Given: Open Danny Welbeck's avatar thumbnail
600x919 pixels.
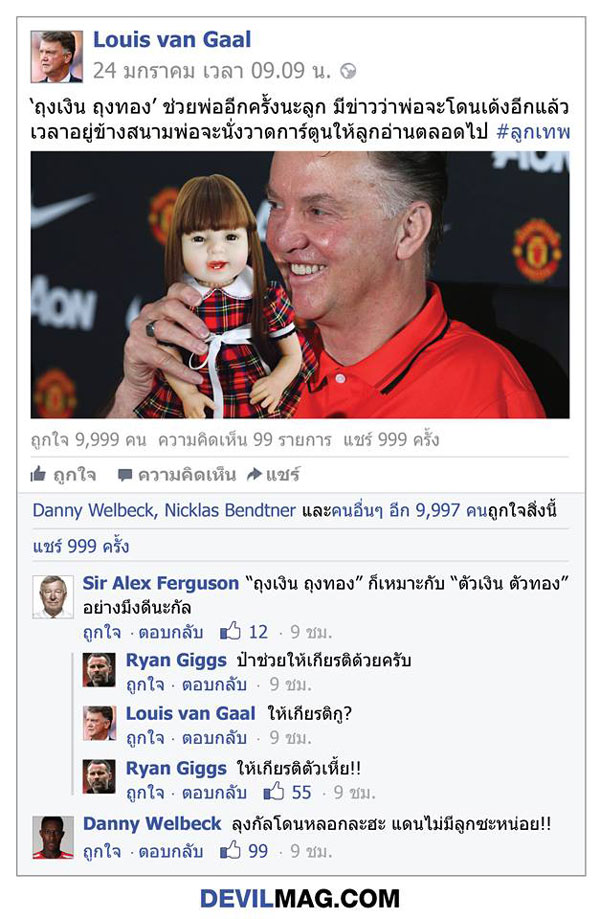Looking at the screenshot, I should pyautogui.click(x=53, y=838).
